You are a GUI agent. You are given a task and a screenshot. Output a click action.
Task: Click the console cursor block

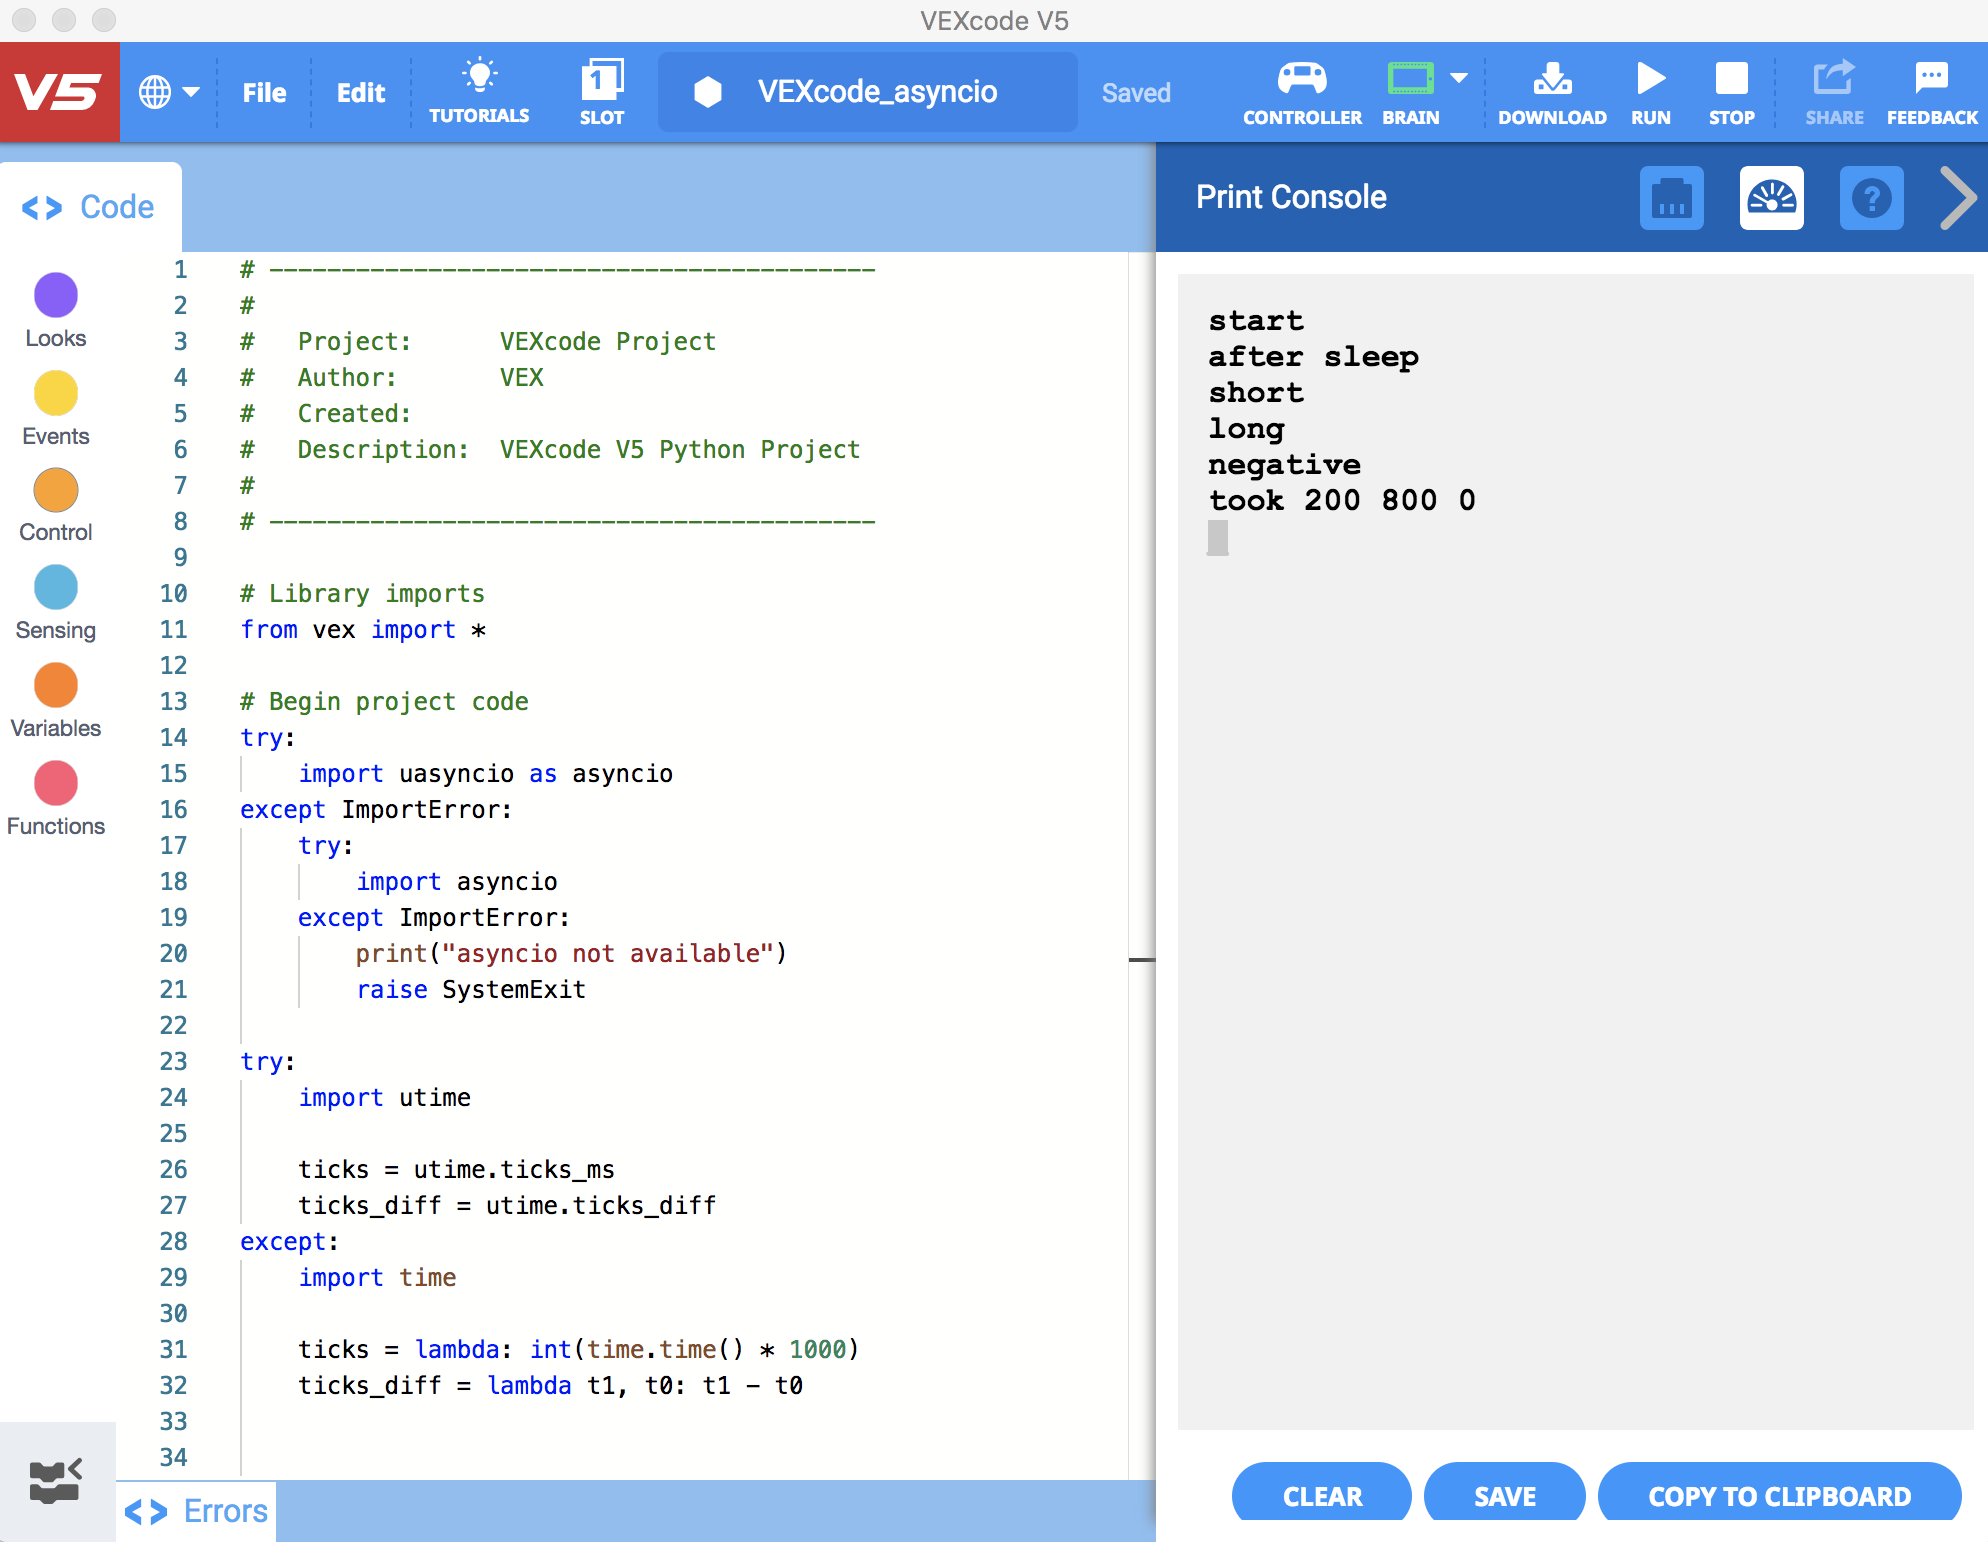coord(1218,537)
